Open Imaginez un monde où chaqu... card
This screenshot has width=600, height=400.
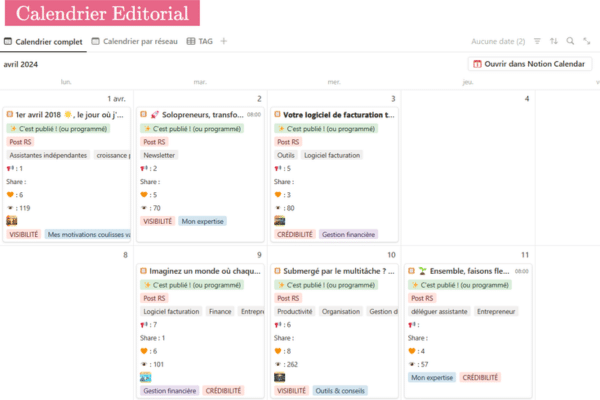click(201, 331)
